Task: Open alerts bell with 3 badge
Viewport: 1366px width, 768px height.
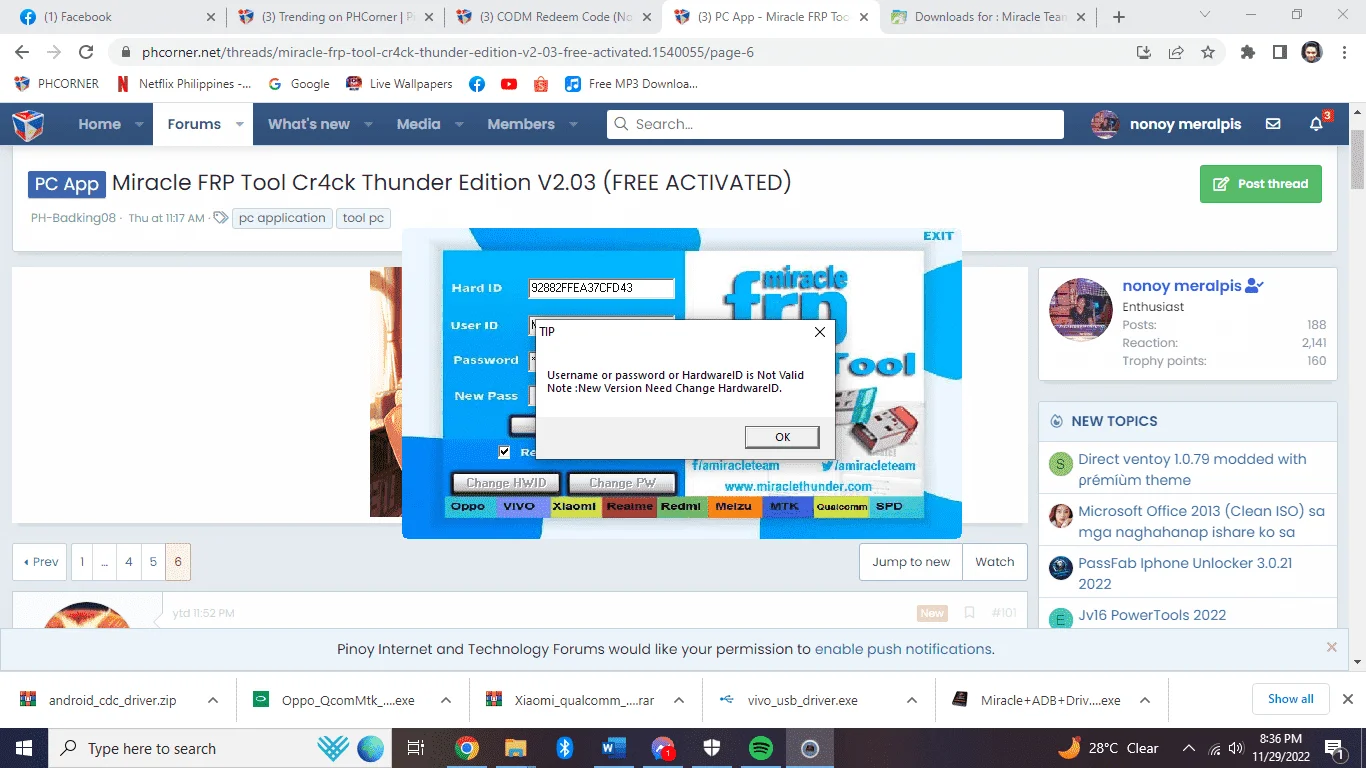Action: 1317,123
